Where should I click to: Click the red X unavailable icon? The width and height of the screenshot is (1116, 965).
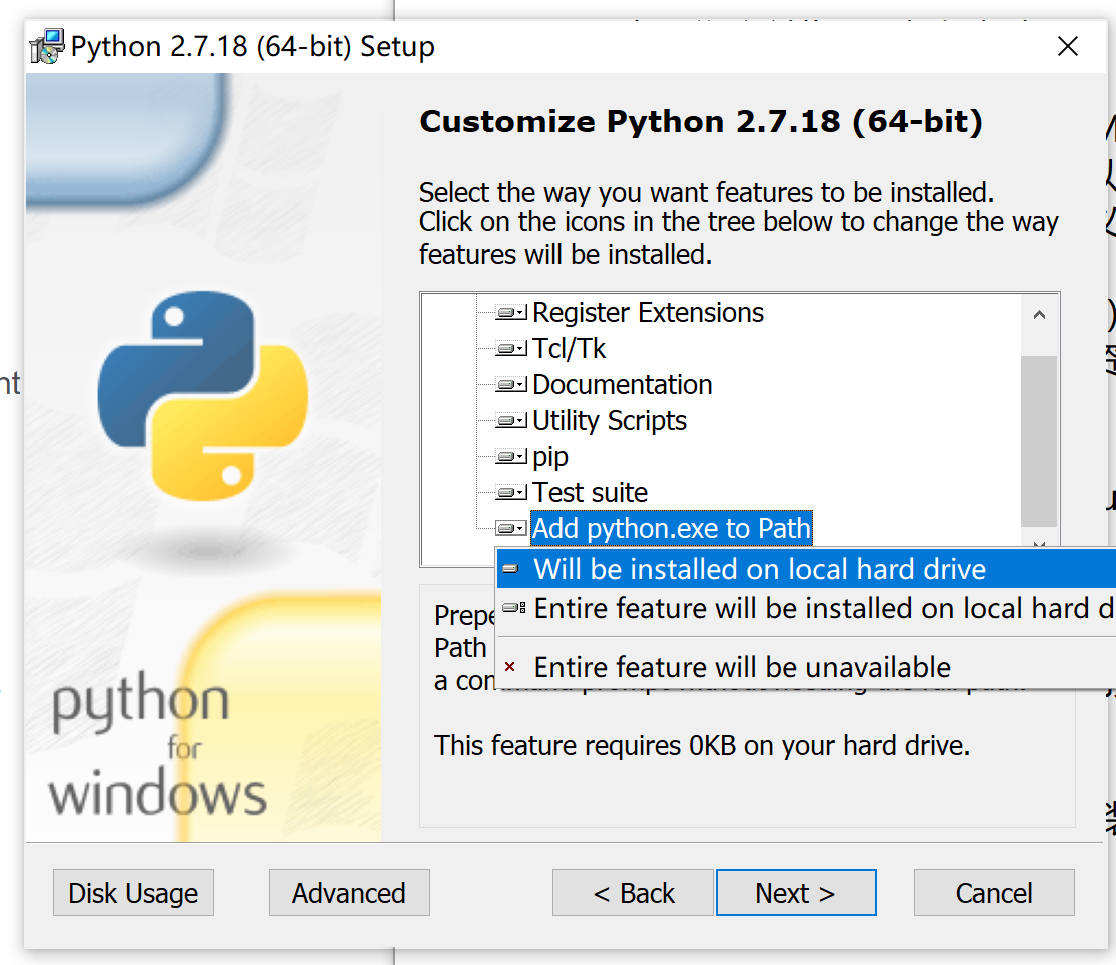pyautogui.click(x=510, y=668)
